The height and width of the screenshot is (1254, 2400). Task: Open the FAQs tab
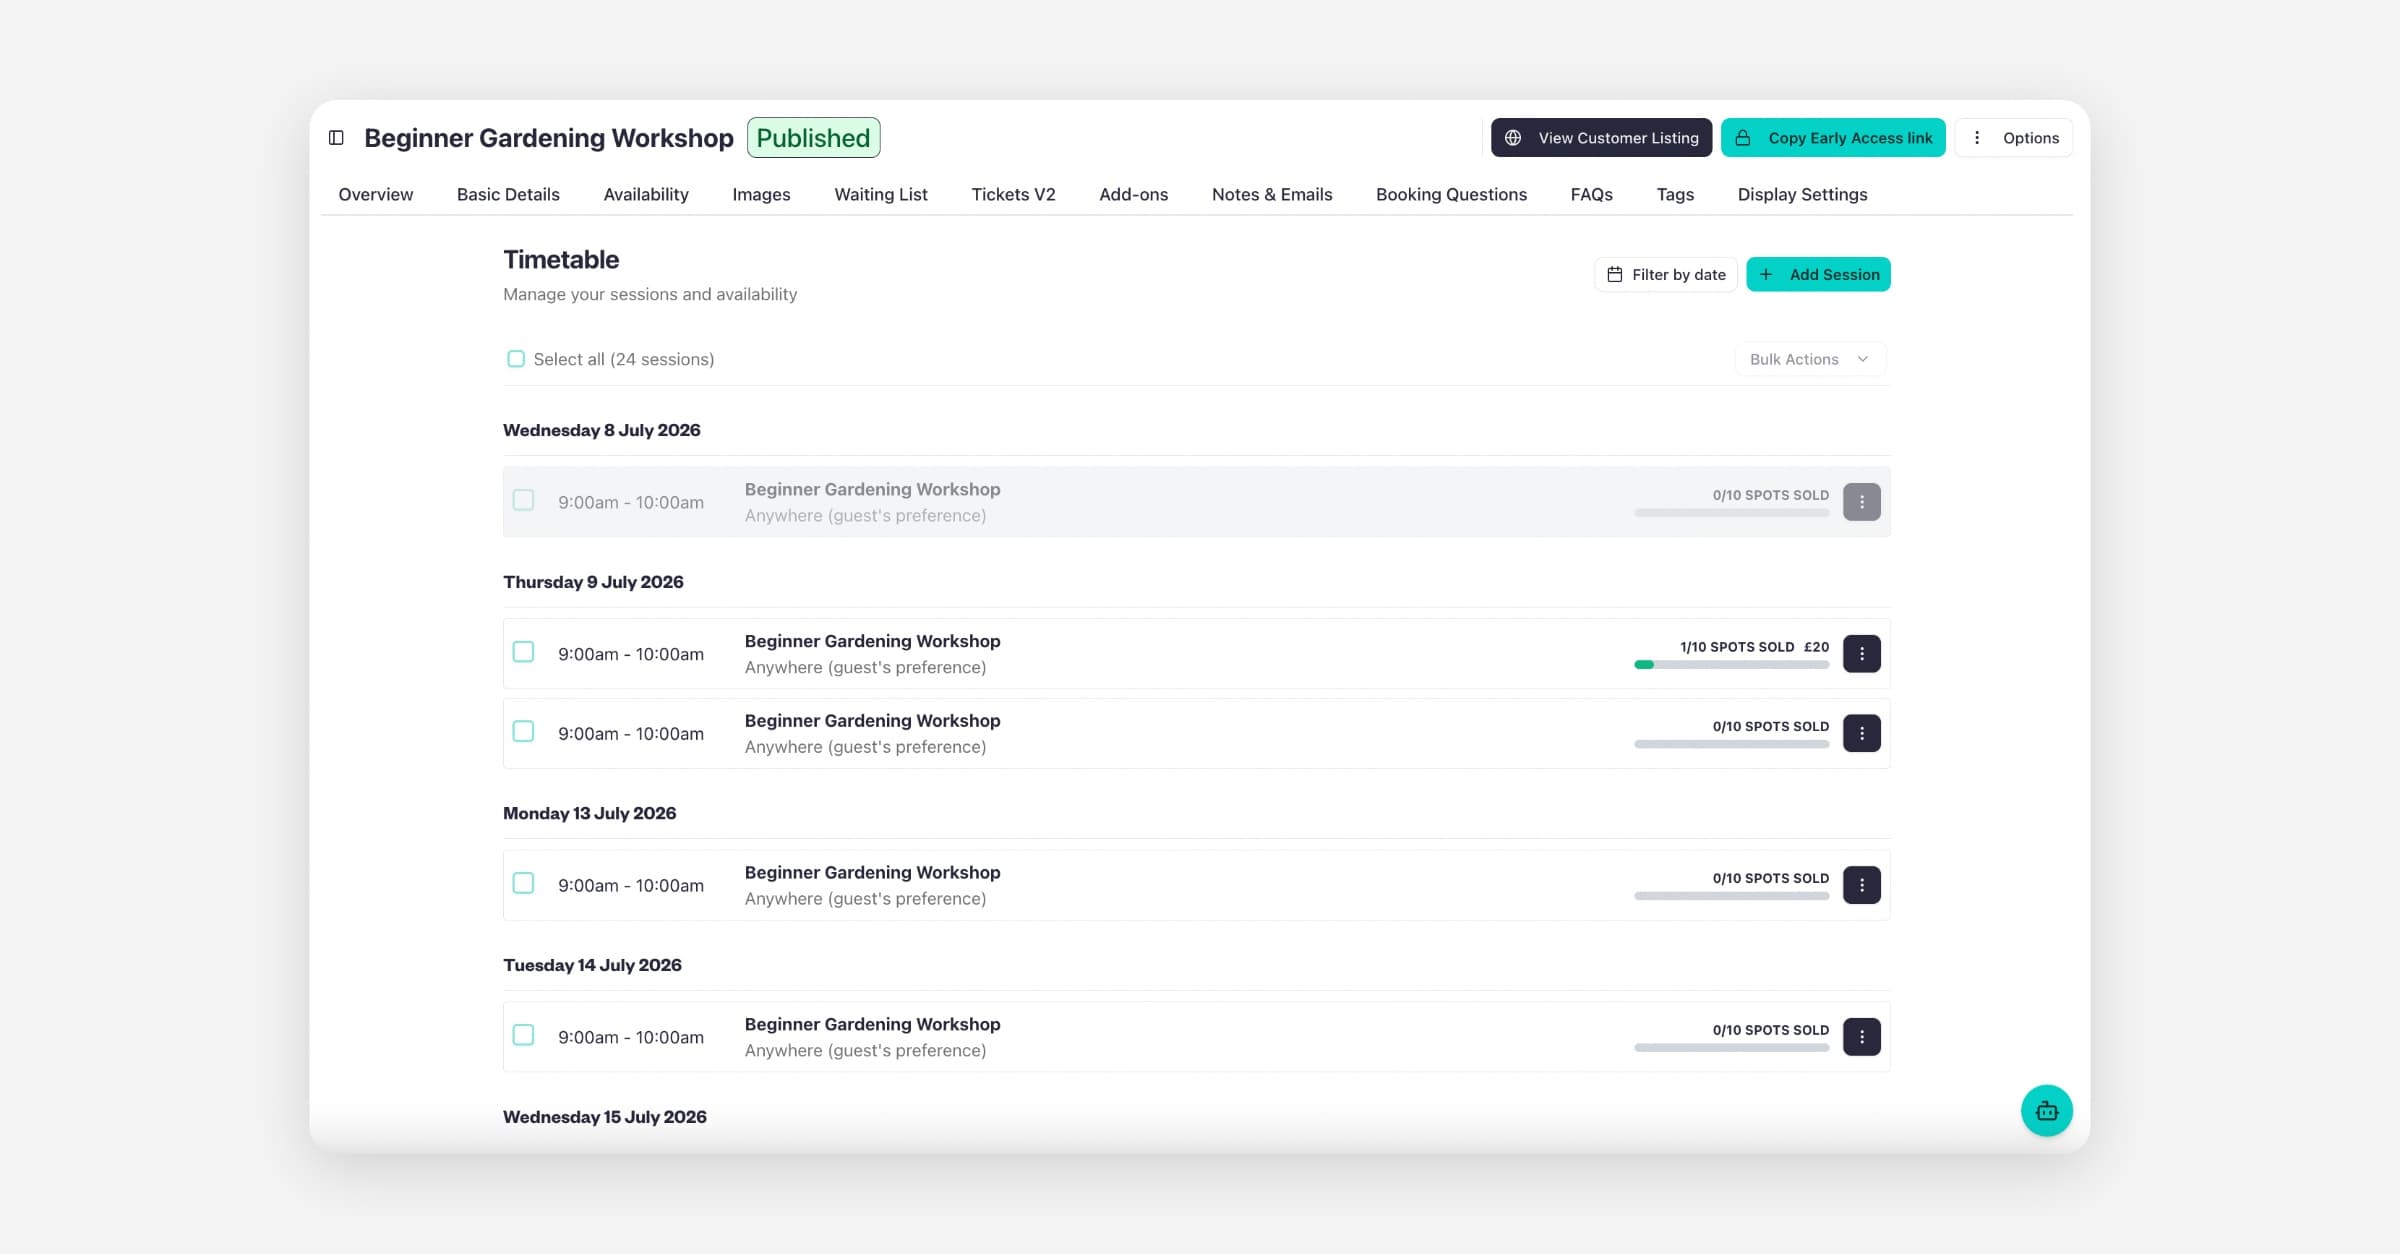point(1591,194)
